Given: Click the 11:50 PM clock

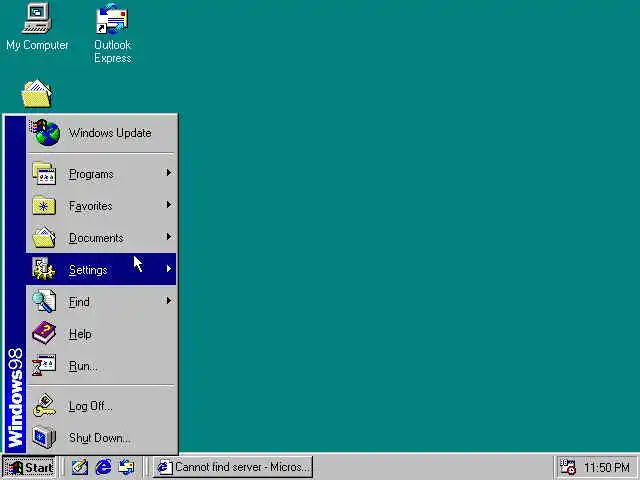Looking at the screenshot, I should pos(607,467).
